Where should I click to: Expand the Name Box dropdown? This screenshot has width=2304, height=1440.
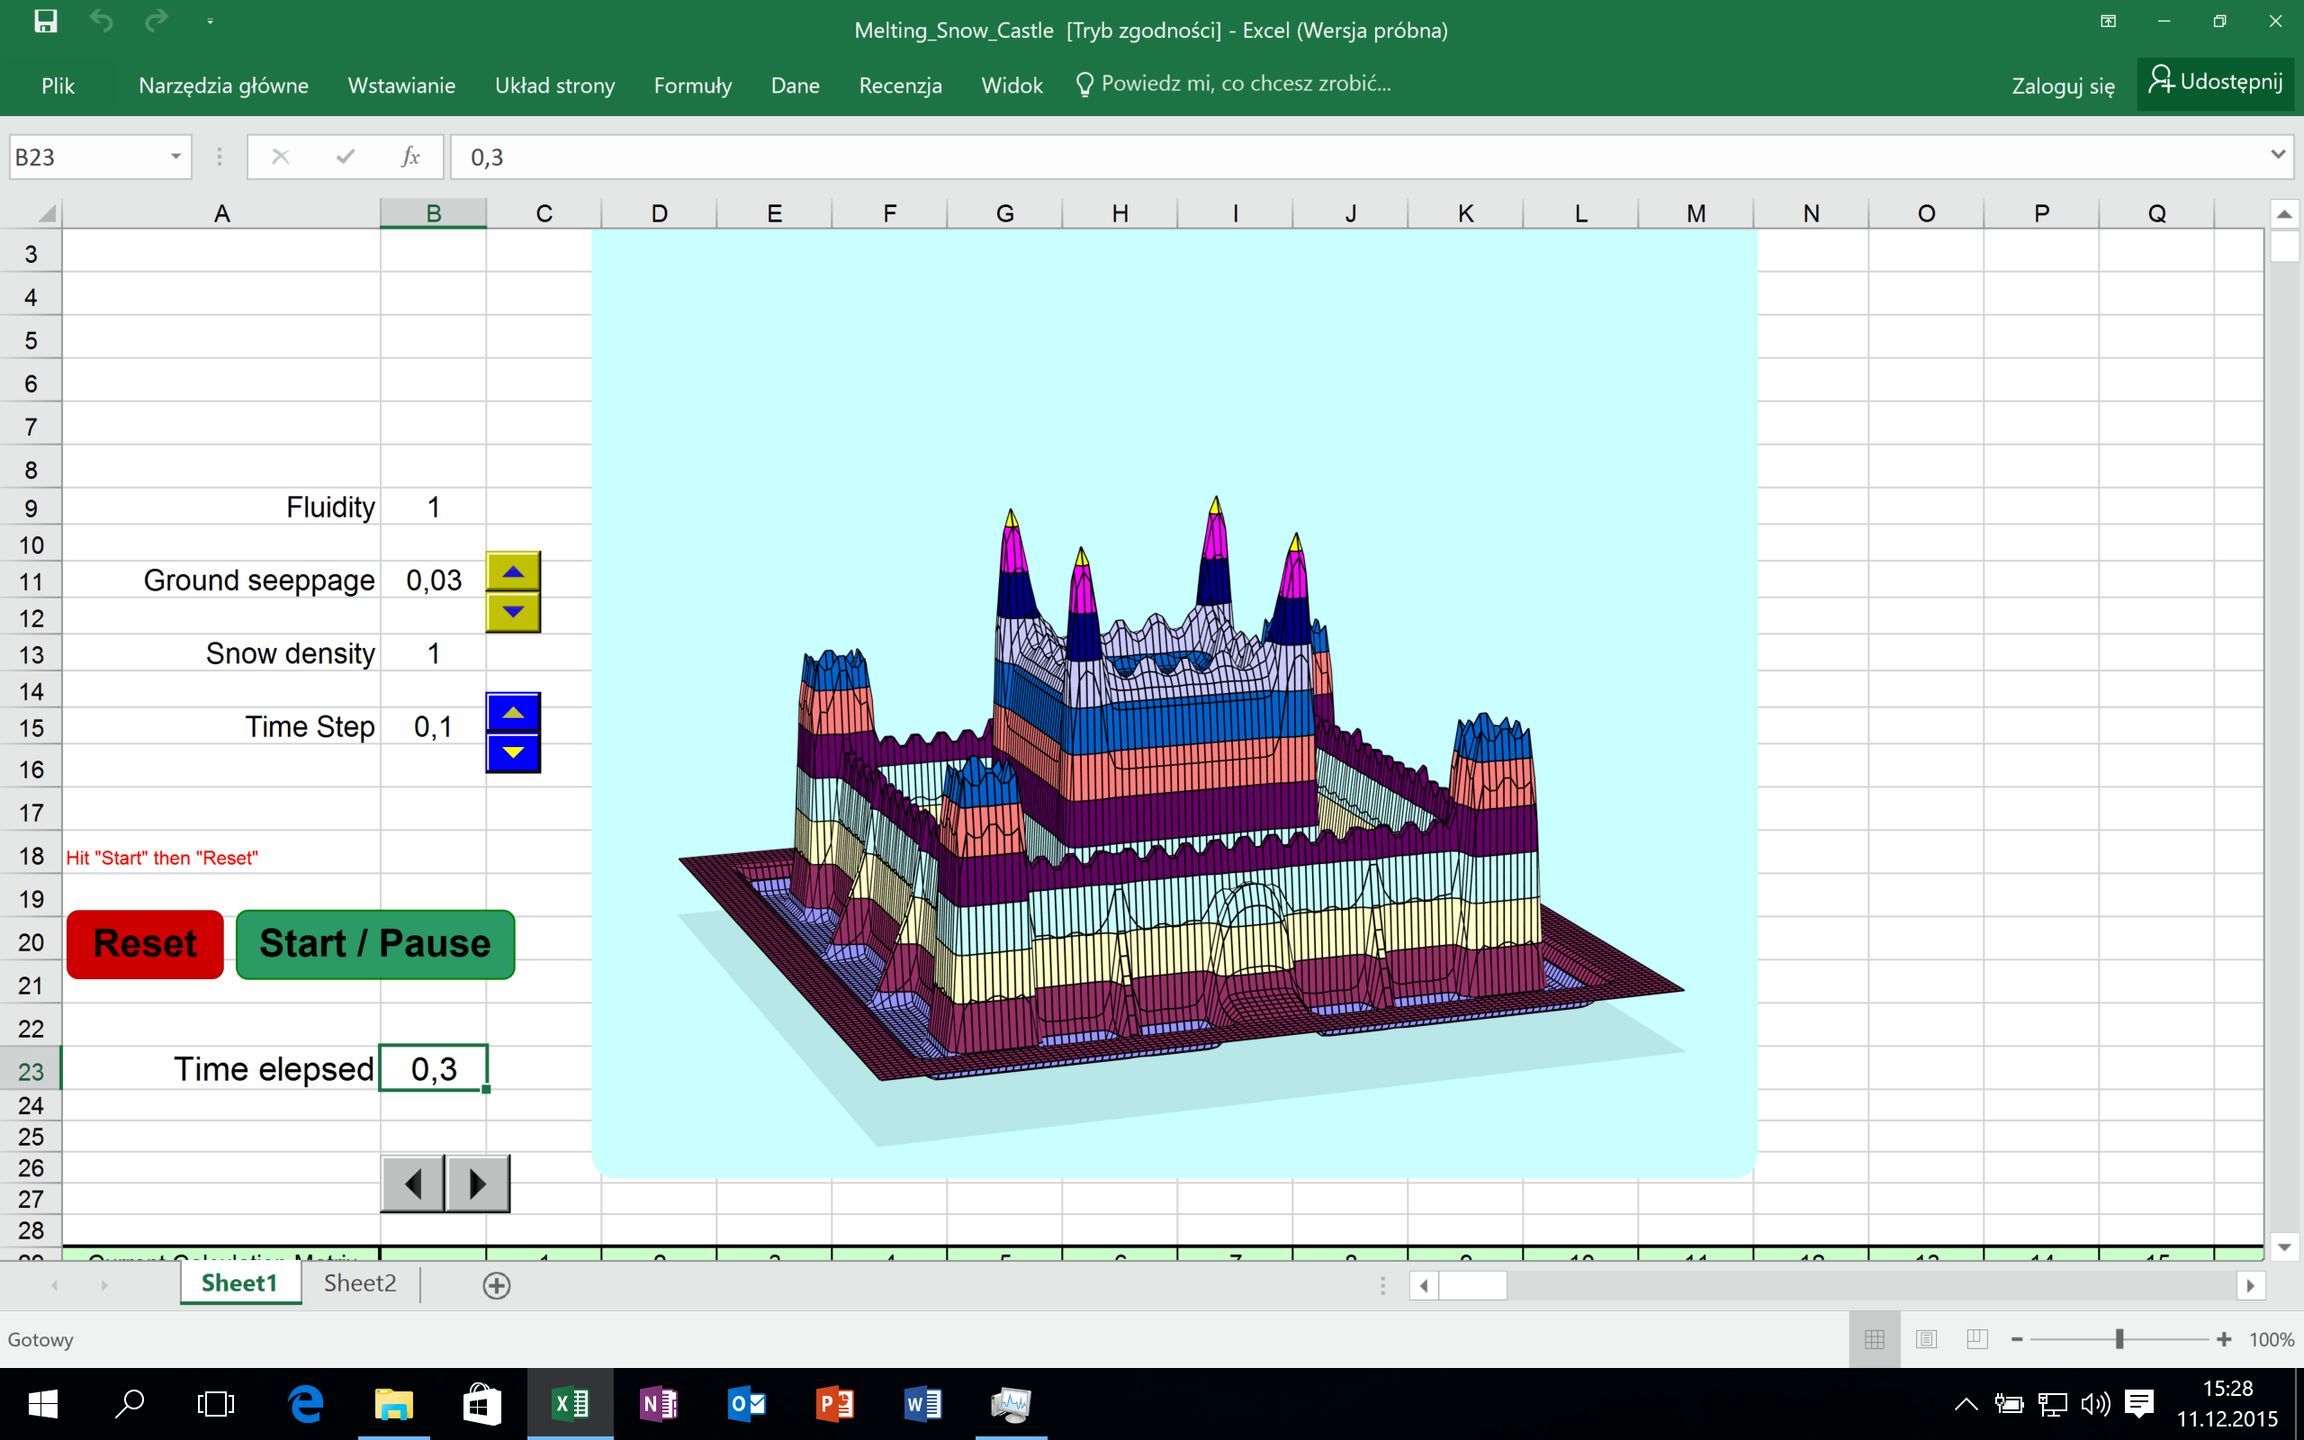tap(175, 157)
